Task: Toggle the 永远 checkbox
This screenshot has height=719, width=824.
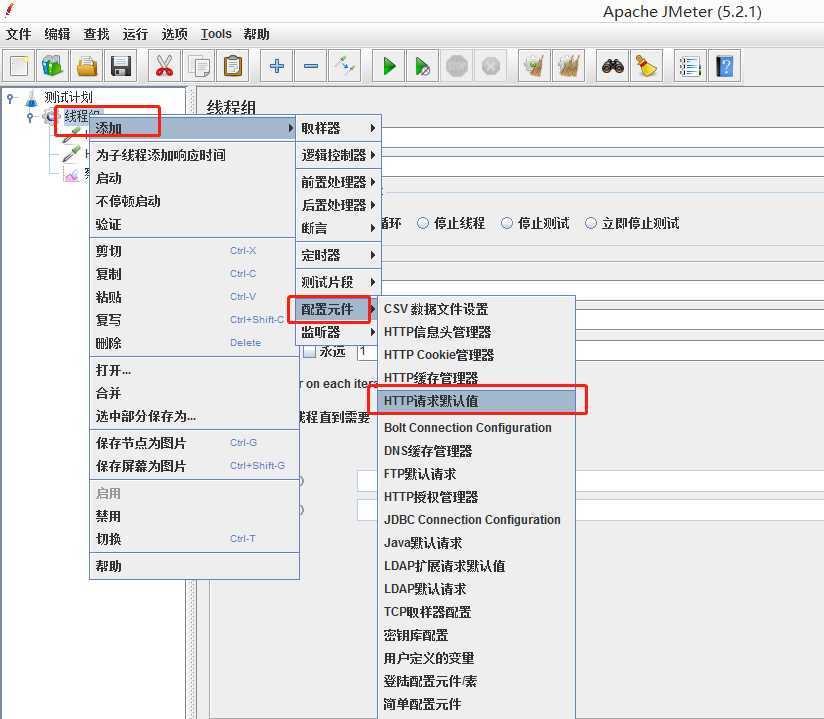Action: [310, 351]
